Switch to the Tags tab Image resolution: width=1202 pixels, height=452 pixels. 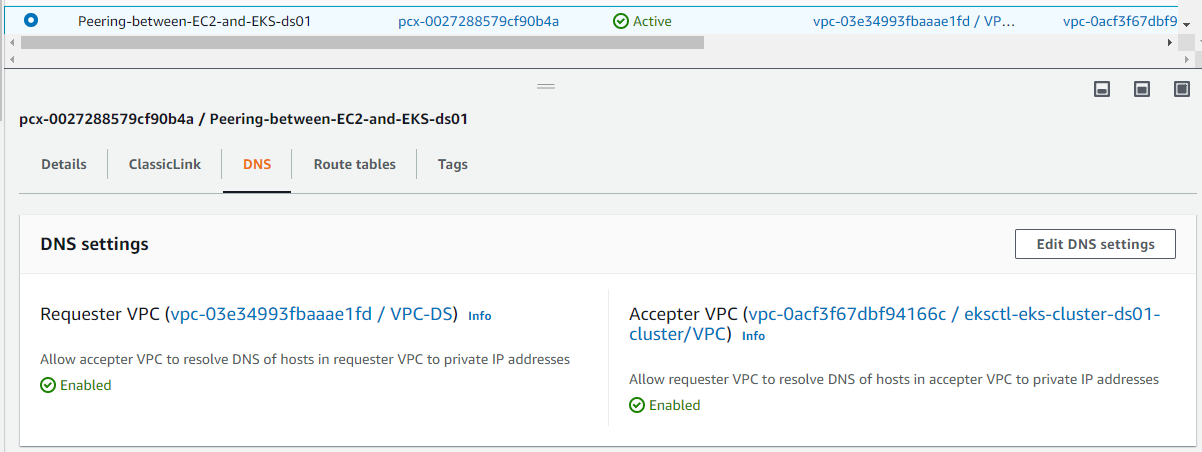[x=452, y=164]
